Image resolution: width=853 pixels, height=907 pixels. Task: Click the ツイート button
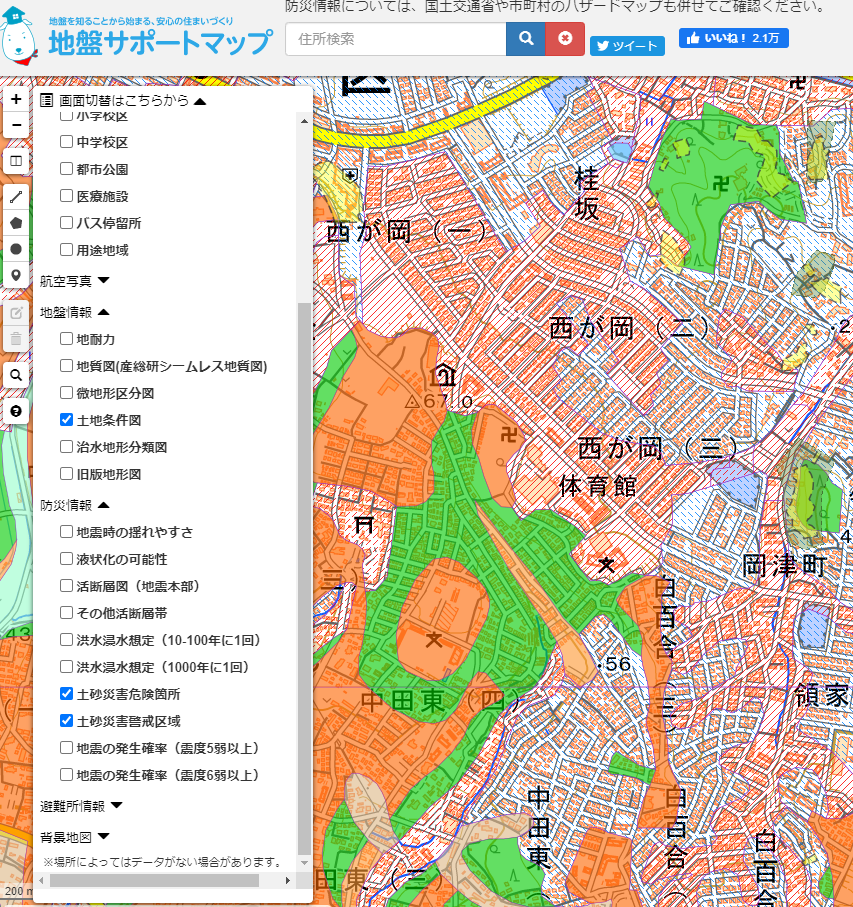coord(627,46)
